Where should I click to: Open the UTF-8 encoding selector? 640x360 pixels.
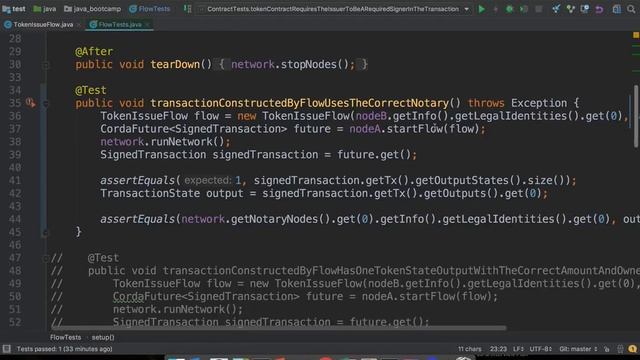541,349
